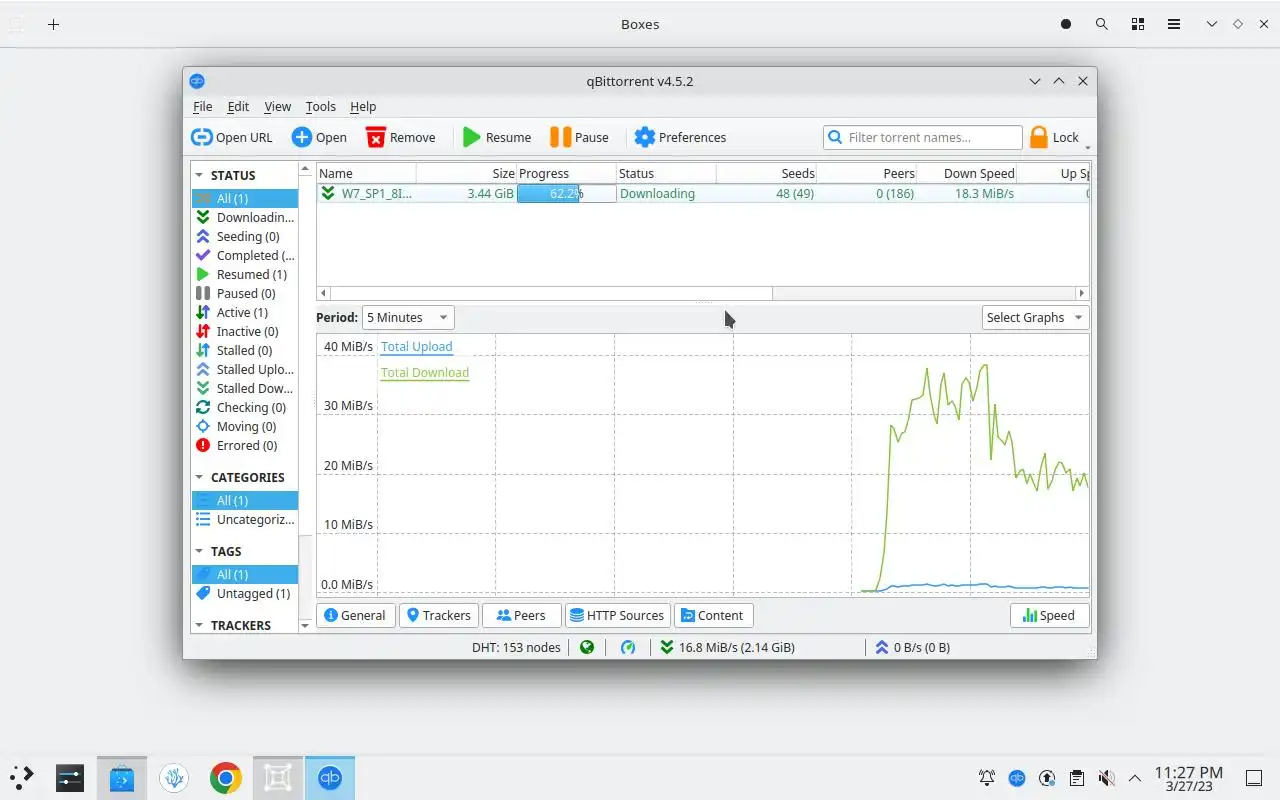Click the DHT: 153 nodes status text
Screen dimensions: 1280x800
(516, 647)
